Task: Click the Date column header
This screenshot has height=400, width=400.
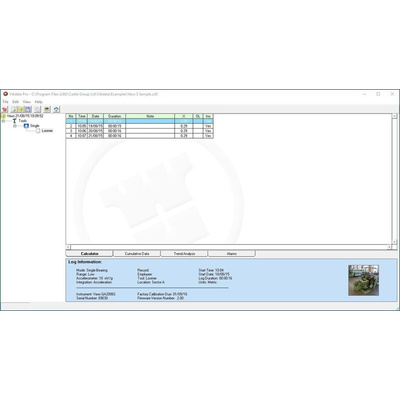Action: [96, 116]
